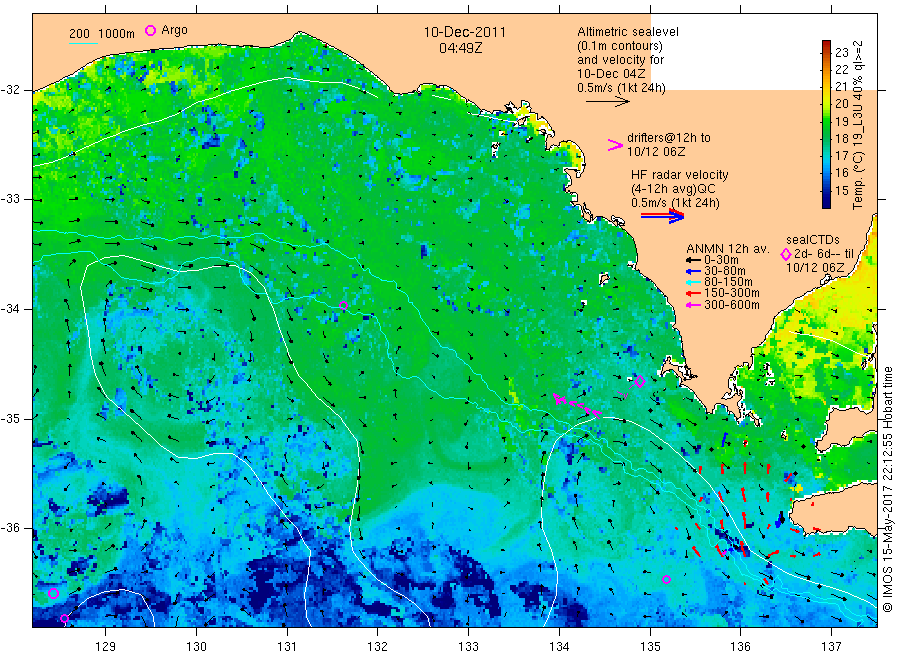Click Argo marker near 36.8°S 128.5°E
The width and height of the screenshot is (900, 660).
click(x=64, y=618)
